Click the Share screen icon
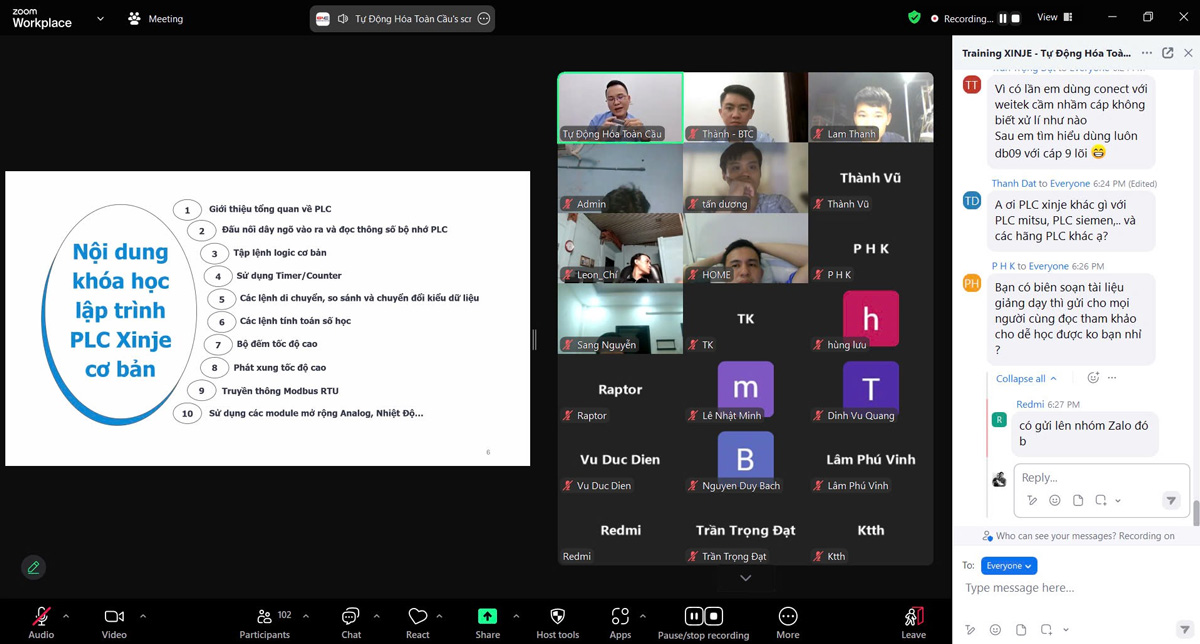The image size is (1200, 644). point(487,617)
